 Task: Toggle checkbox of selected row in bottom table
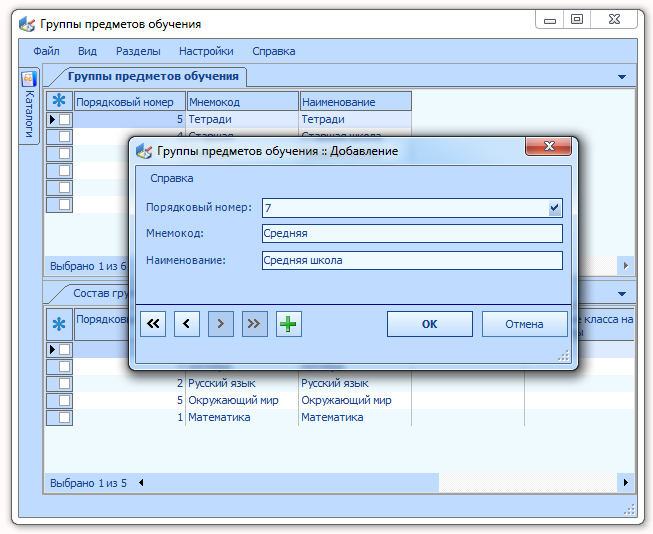65,349
